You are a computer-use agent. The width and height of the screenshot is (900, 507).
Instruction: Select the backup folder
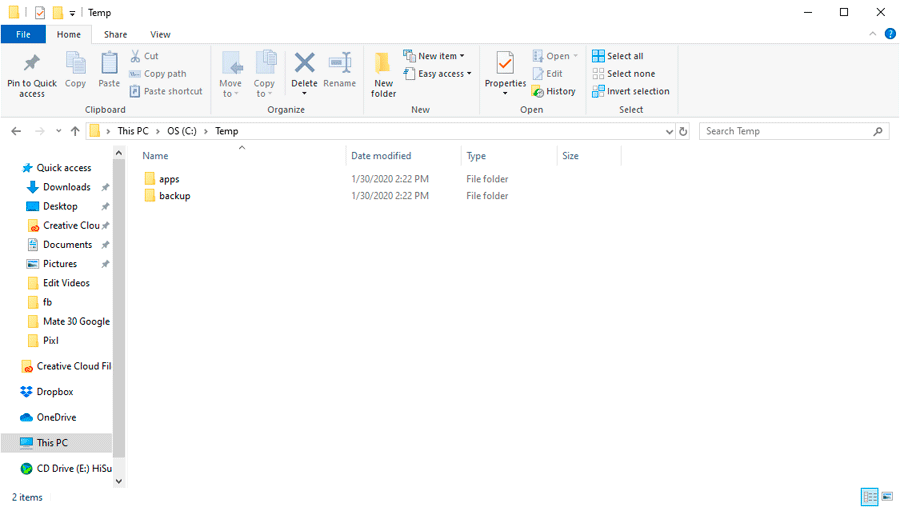click(168, 196)
